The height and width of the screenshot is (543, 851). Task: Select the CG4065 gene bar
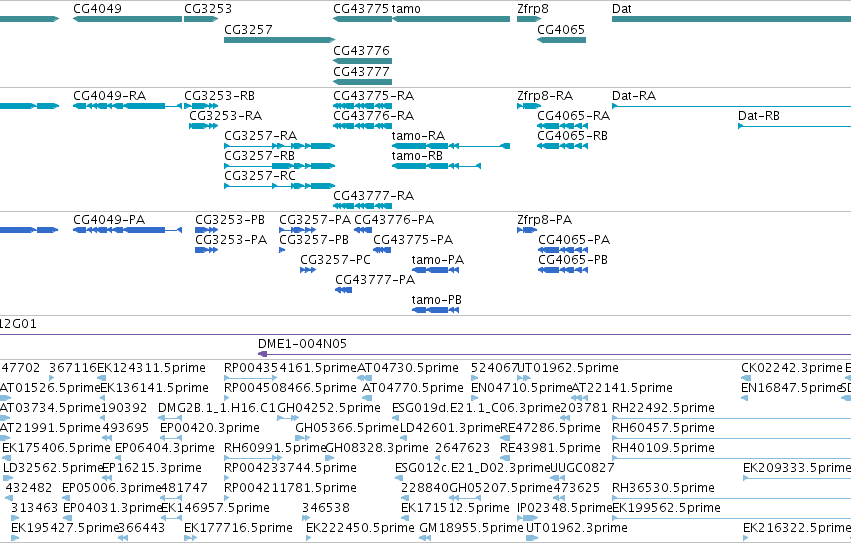[561, 40]
